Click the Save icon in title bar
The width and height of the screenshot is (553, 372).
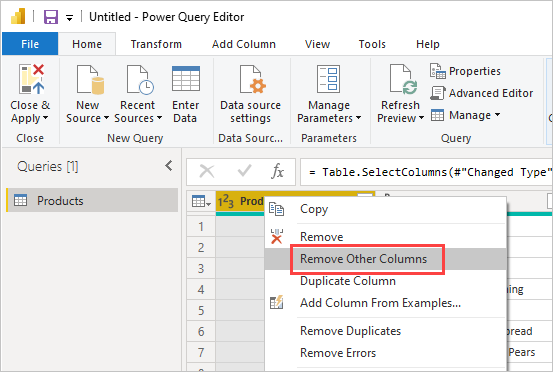pyautogui.click(x=50, y=17)
